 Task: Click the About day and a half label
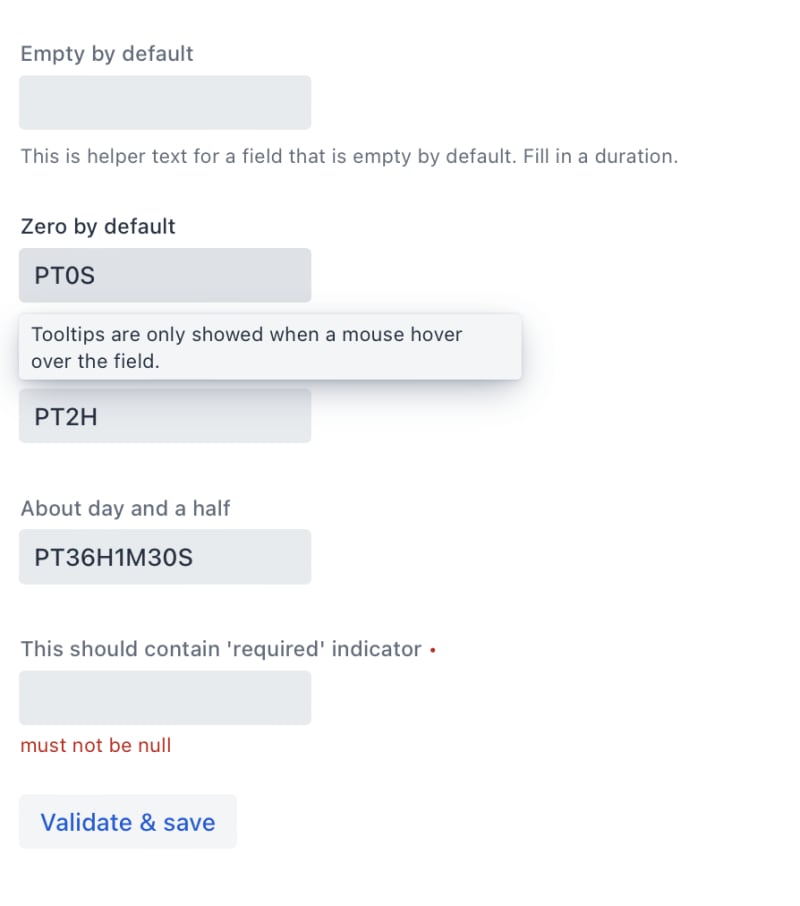[126, 508]
